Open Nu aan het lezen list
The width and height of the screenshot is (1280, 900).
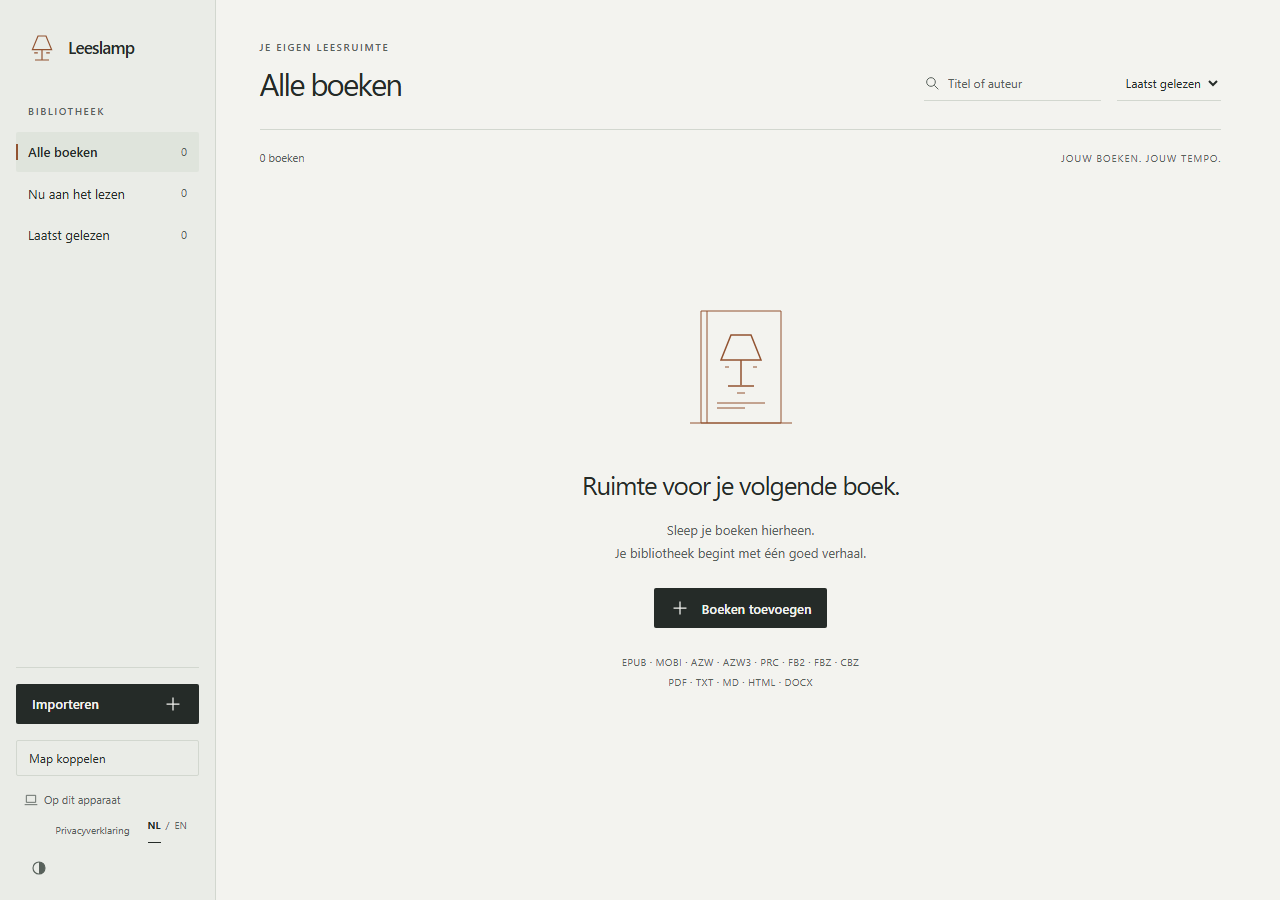(107, 194)
